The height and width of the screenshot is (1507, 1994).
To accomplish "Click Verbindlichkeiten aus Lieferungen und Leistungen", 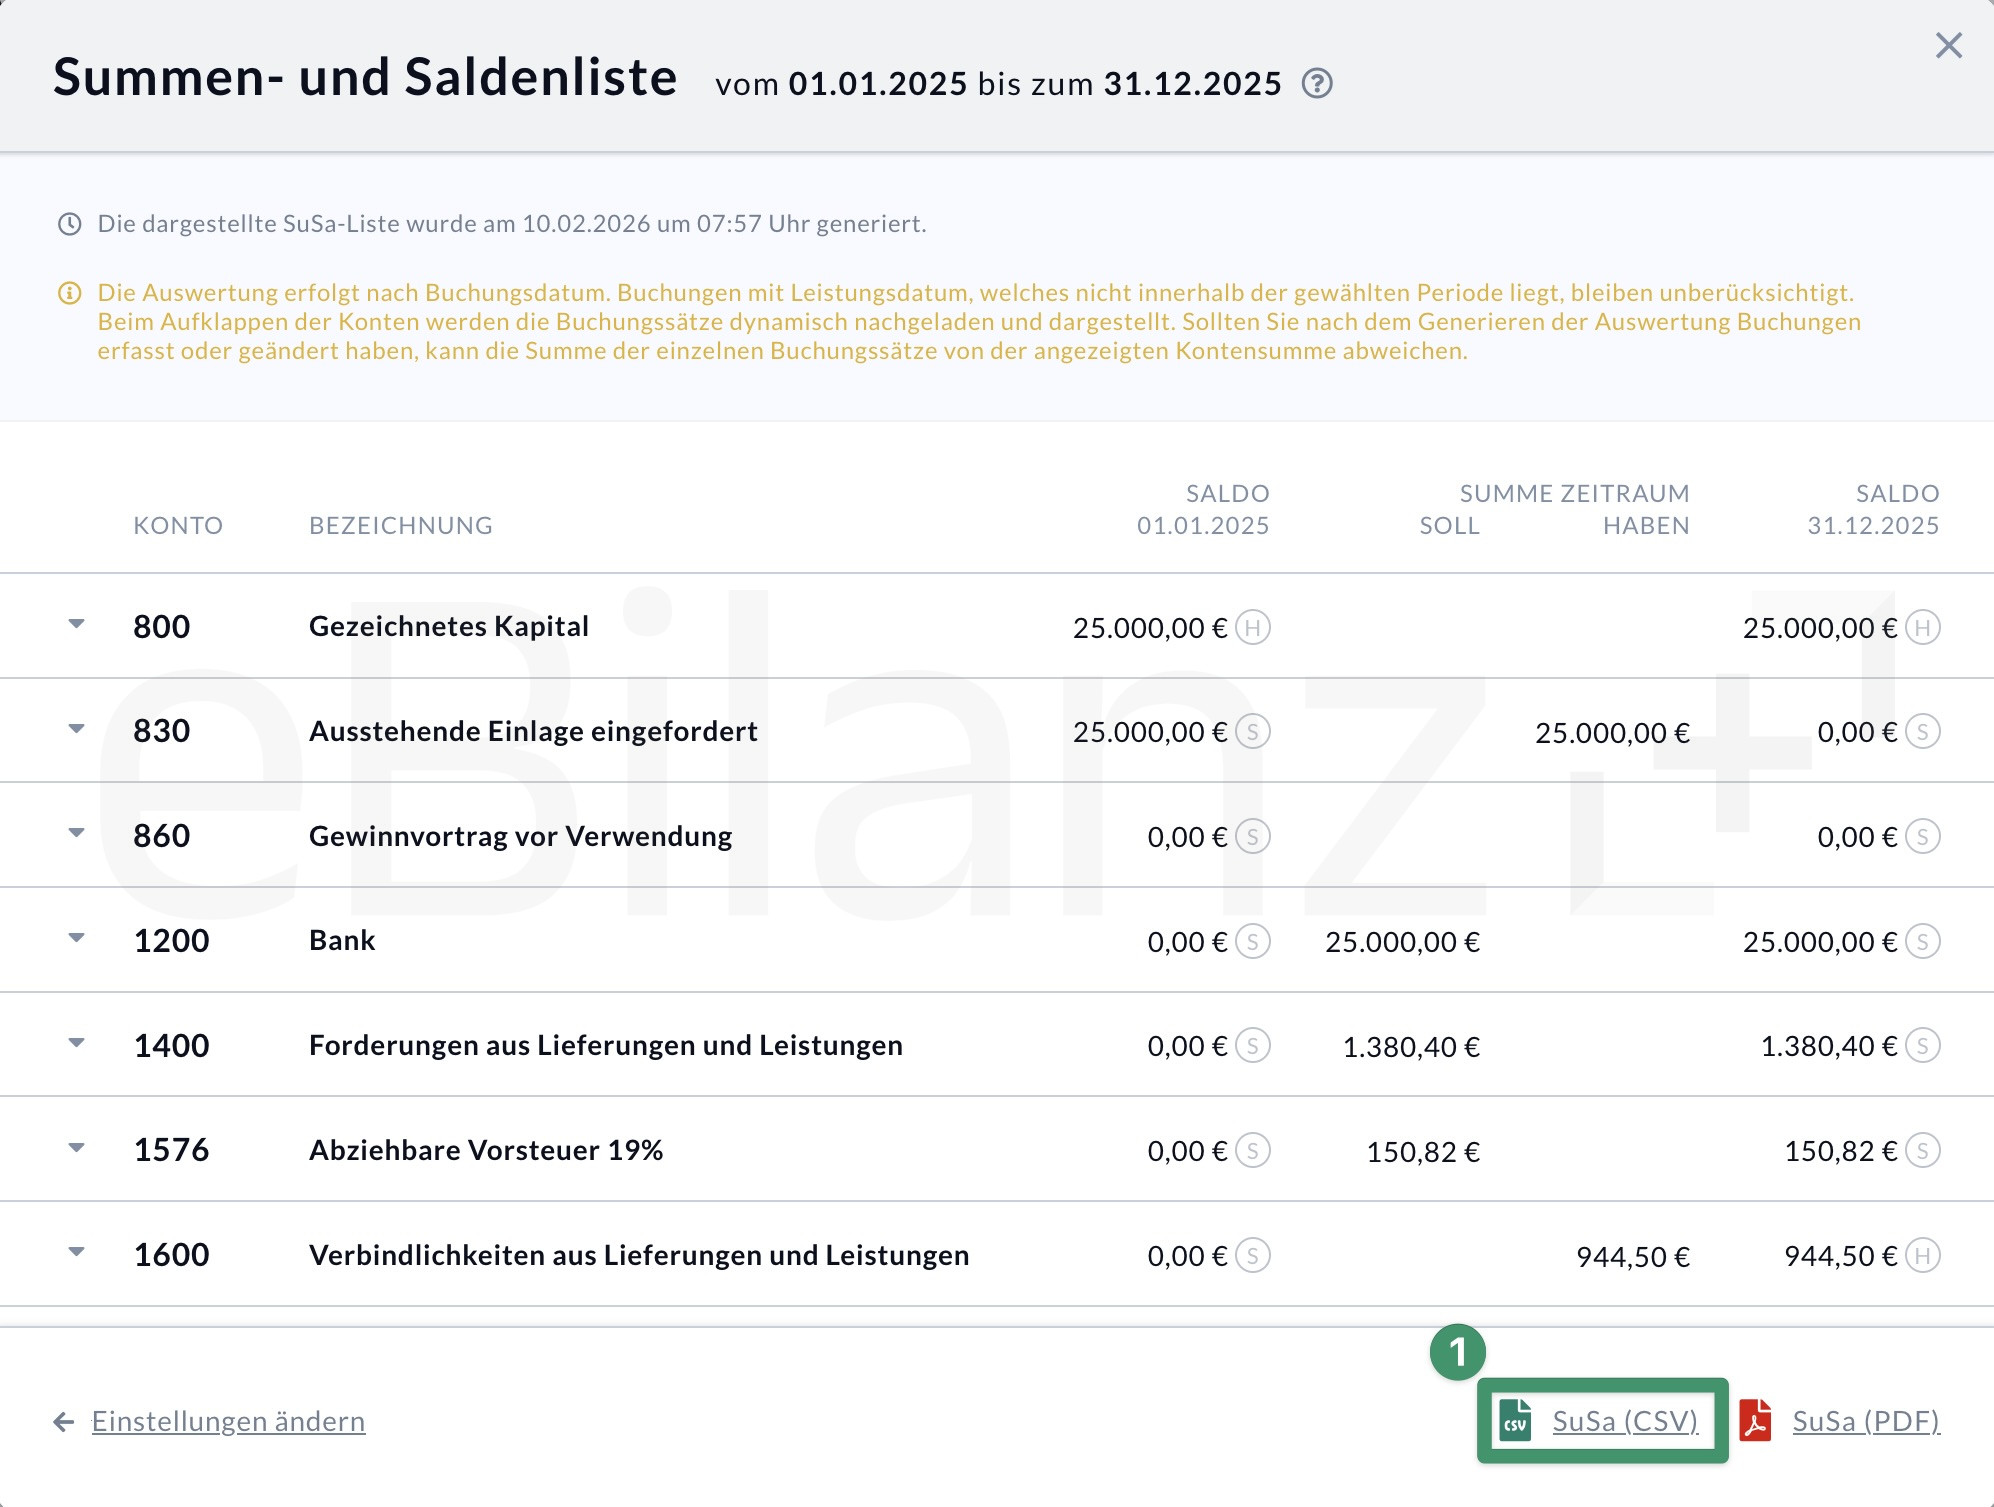I will [639, 1255].
